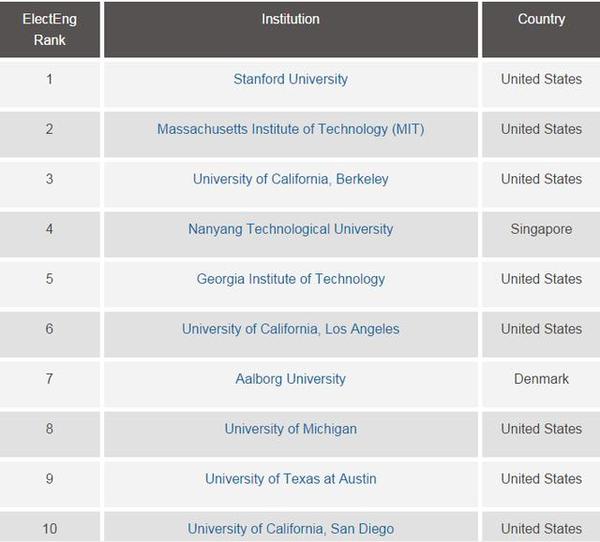This screenshot has height=542, width=600.
Task: Click University of California, Berkeley link
Action: click(x=290, y=179)
